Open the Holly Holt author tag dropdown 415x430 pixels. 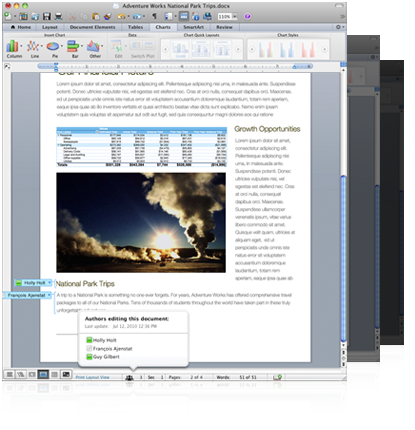tap(50, 283)
